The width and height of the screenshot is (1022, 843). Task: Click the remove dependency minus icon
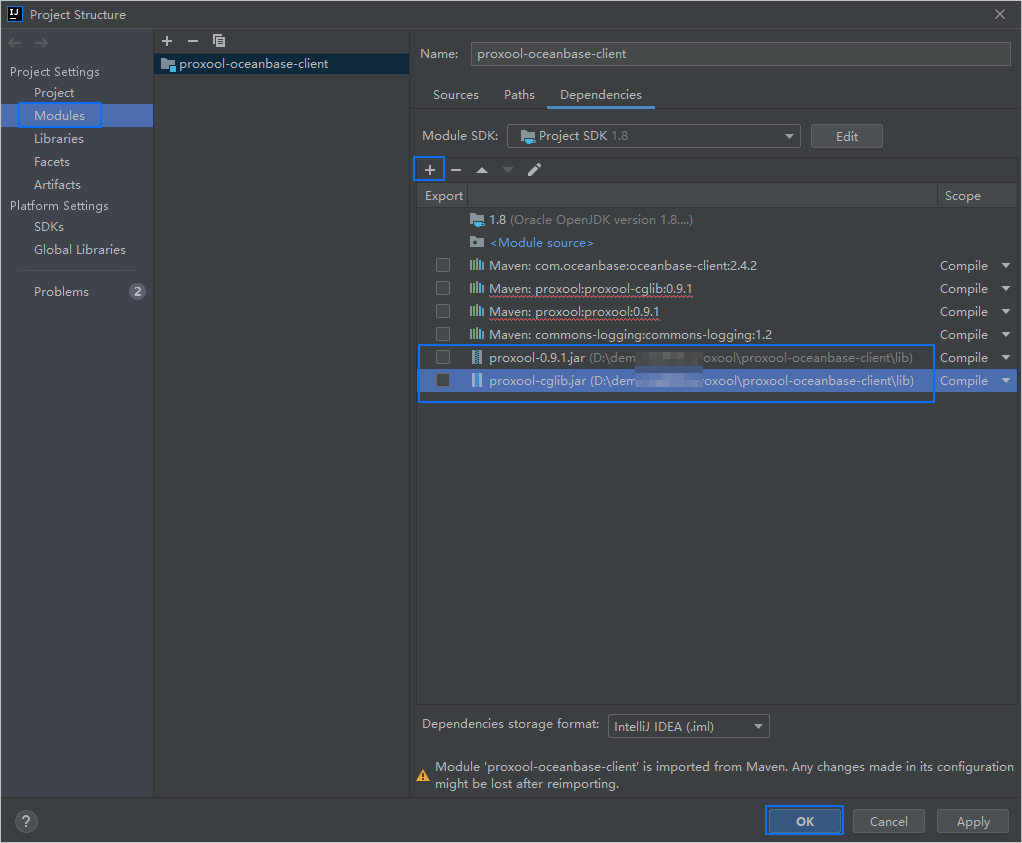pyautogui.click(x=456, y=170)
